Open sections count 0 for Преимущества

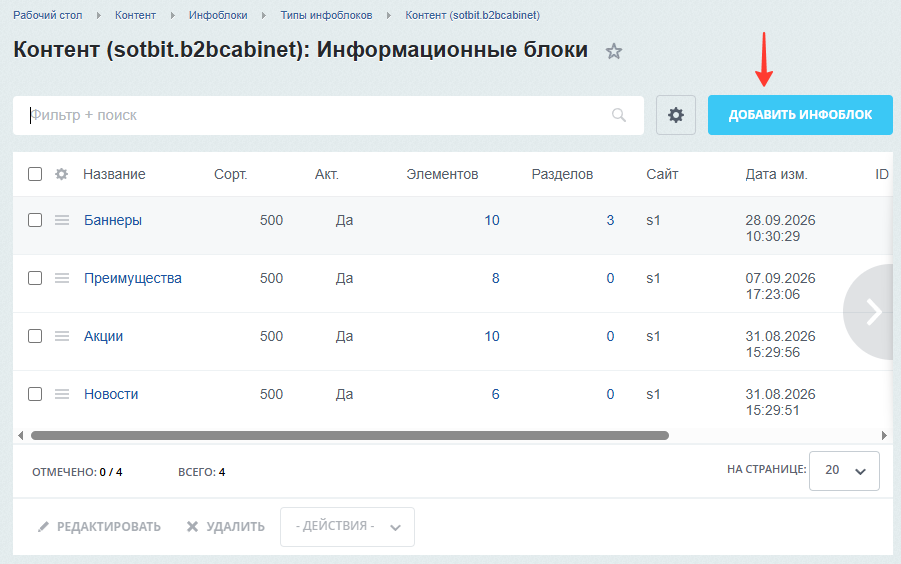coord(610,278)
